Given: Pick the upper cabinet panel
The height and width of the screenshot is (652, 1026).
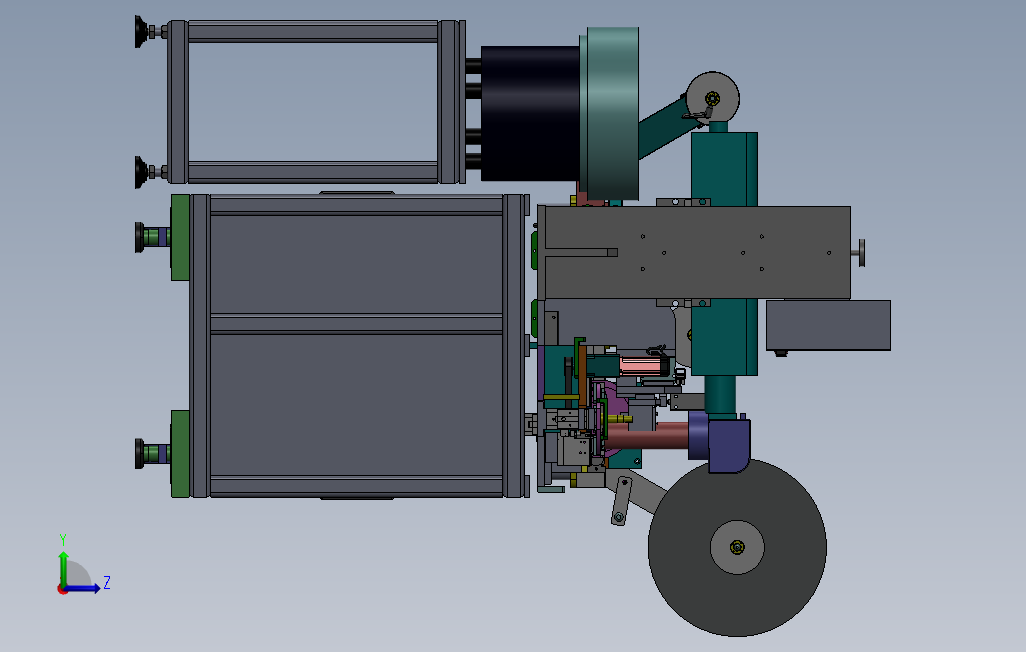Looking at the screenshot, I should point(357,264).
